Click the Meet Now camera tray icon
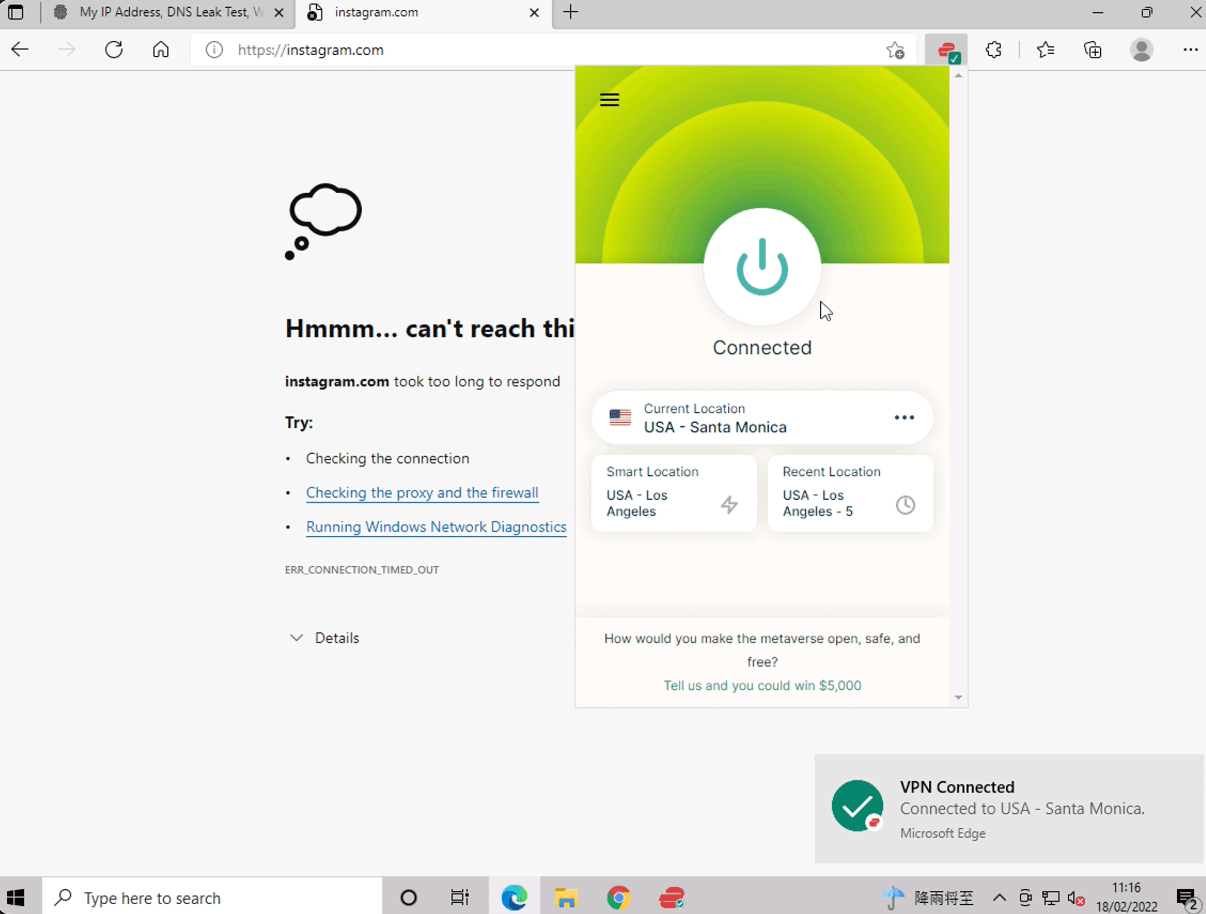The image size is (1206, 914). click(x=1025, y=898)
